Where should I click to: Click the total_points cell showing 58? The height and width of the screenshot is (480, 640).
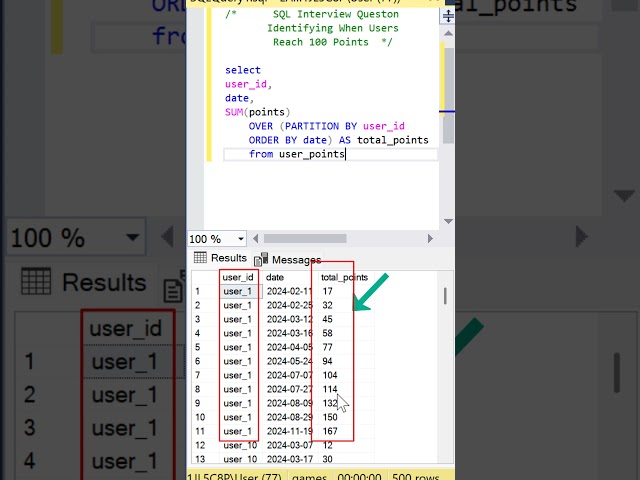(327, 333)
